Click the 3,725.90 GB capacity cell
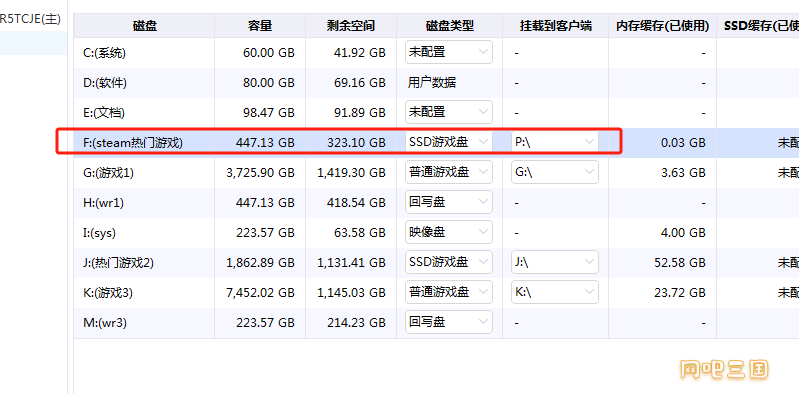 tap(260, 173)
